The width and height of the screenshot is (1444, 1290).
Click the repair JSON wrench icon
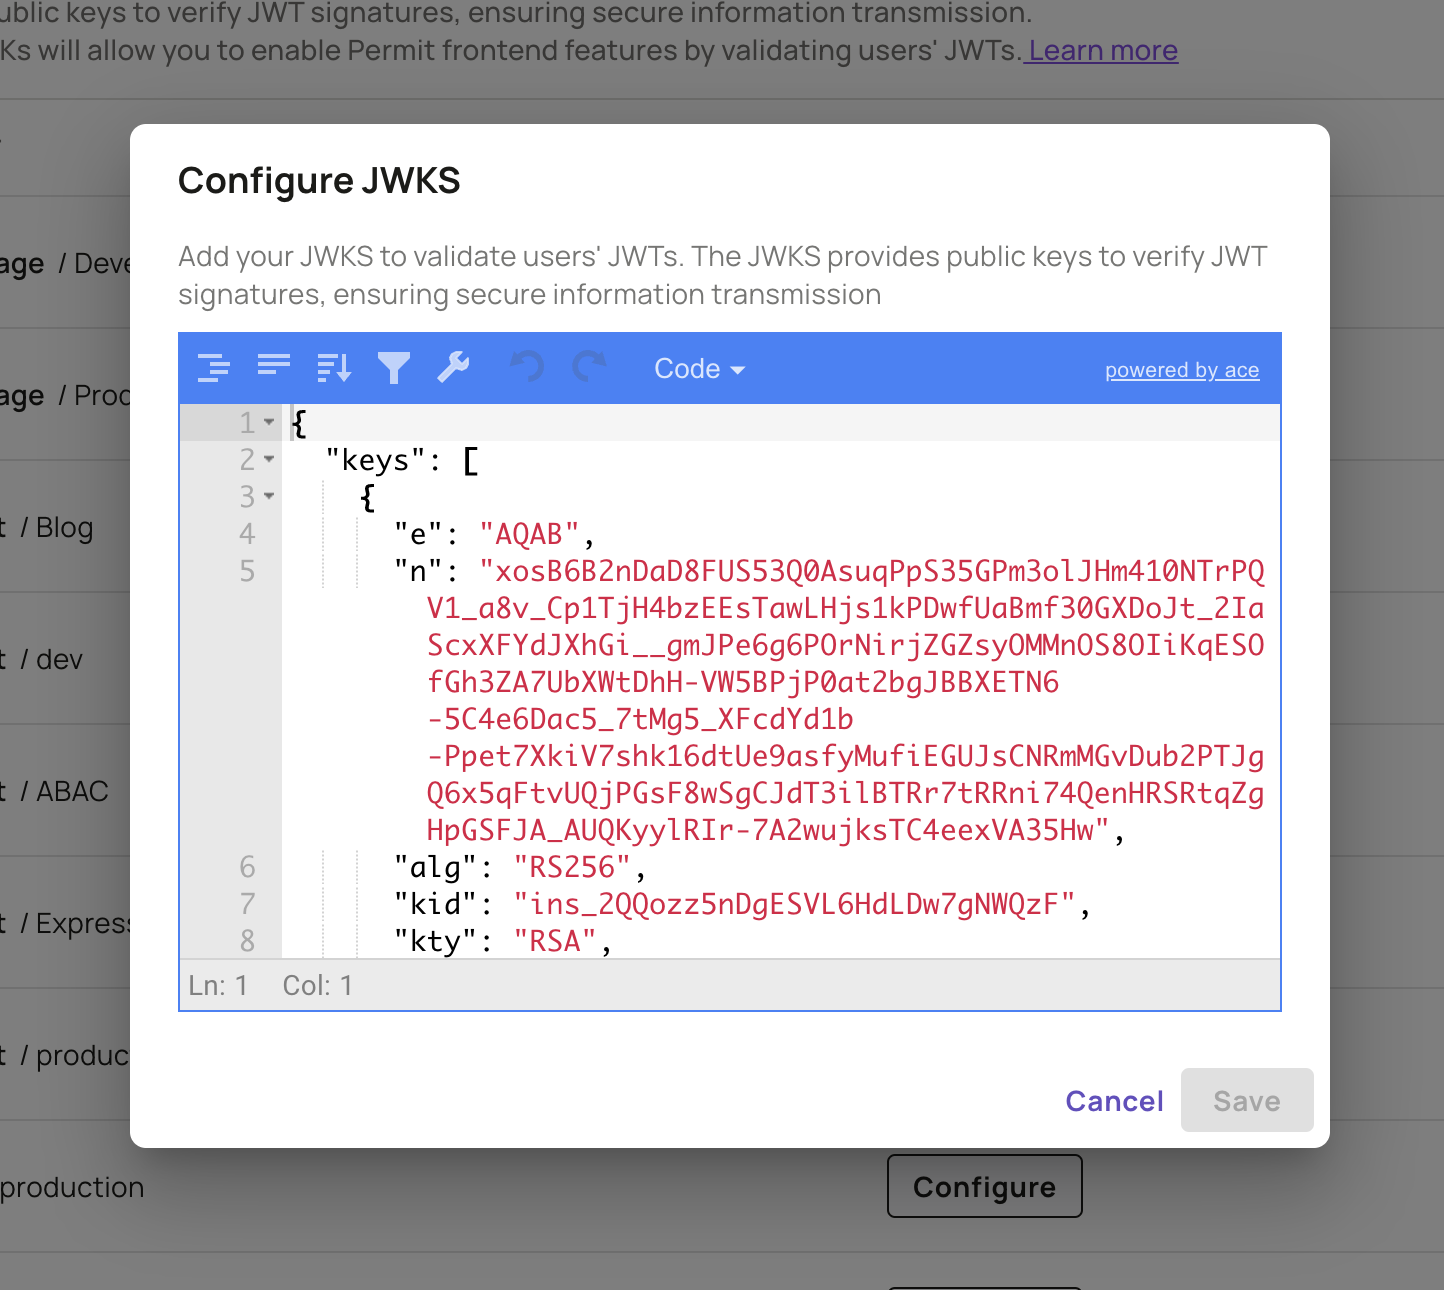tap(454, 368)
